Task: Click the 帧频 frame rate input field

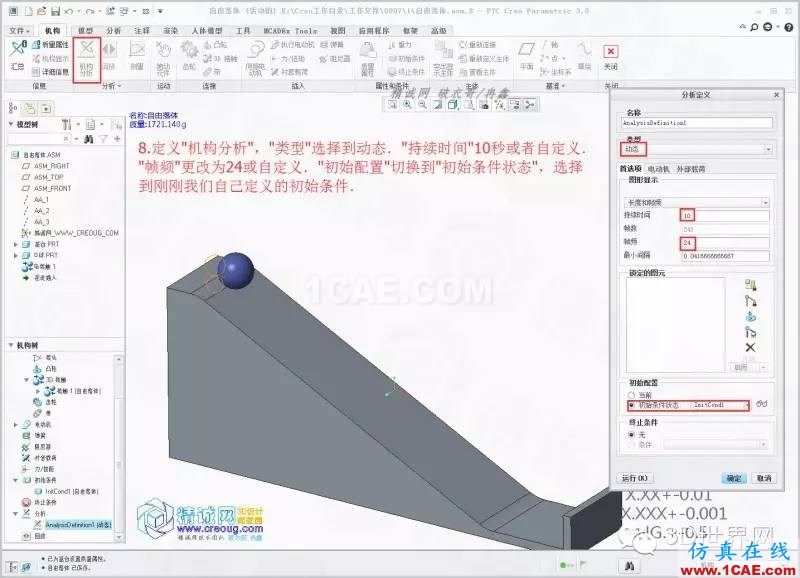Action: (725, 242)
